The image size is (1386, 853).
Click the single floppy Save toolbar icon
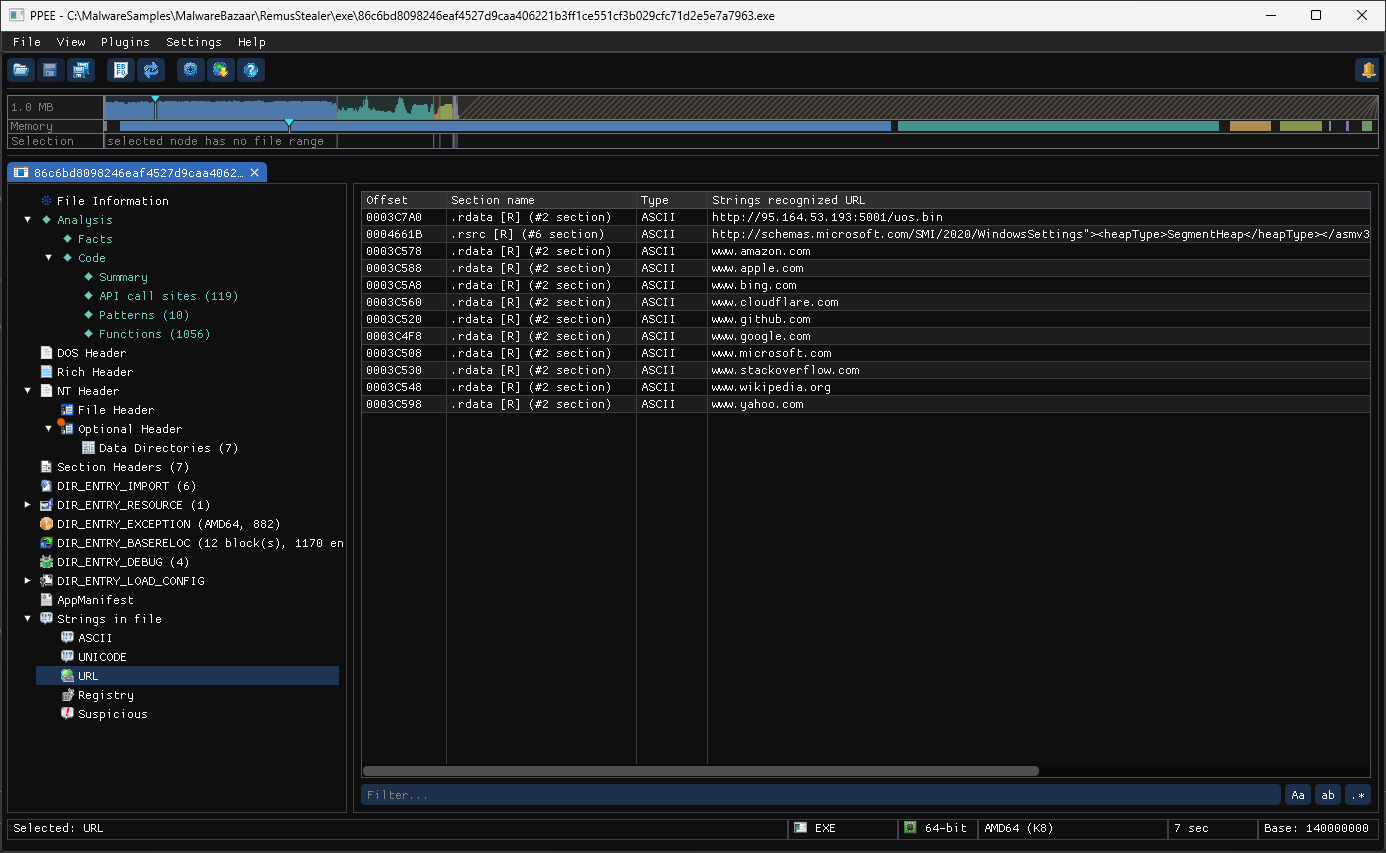click(x=50, y=70)
